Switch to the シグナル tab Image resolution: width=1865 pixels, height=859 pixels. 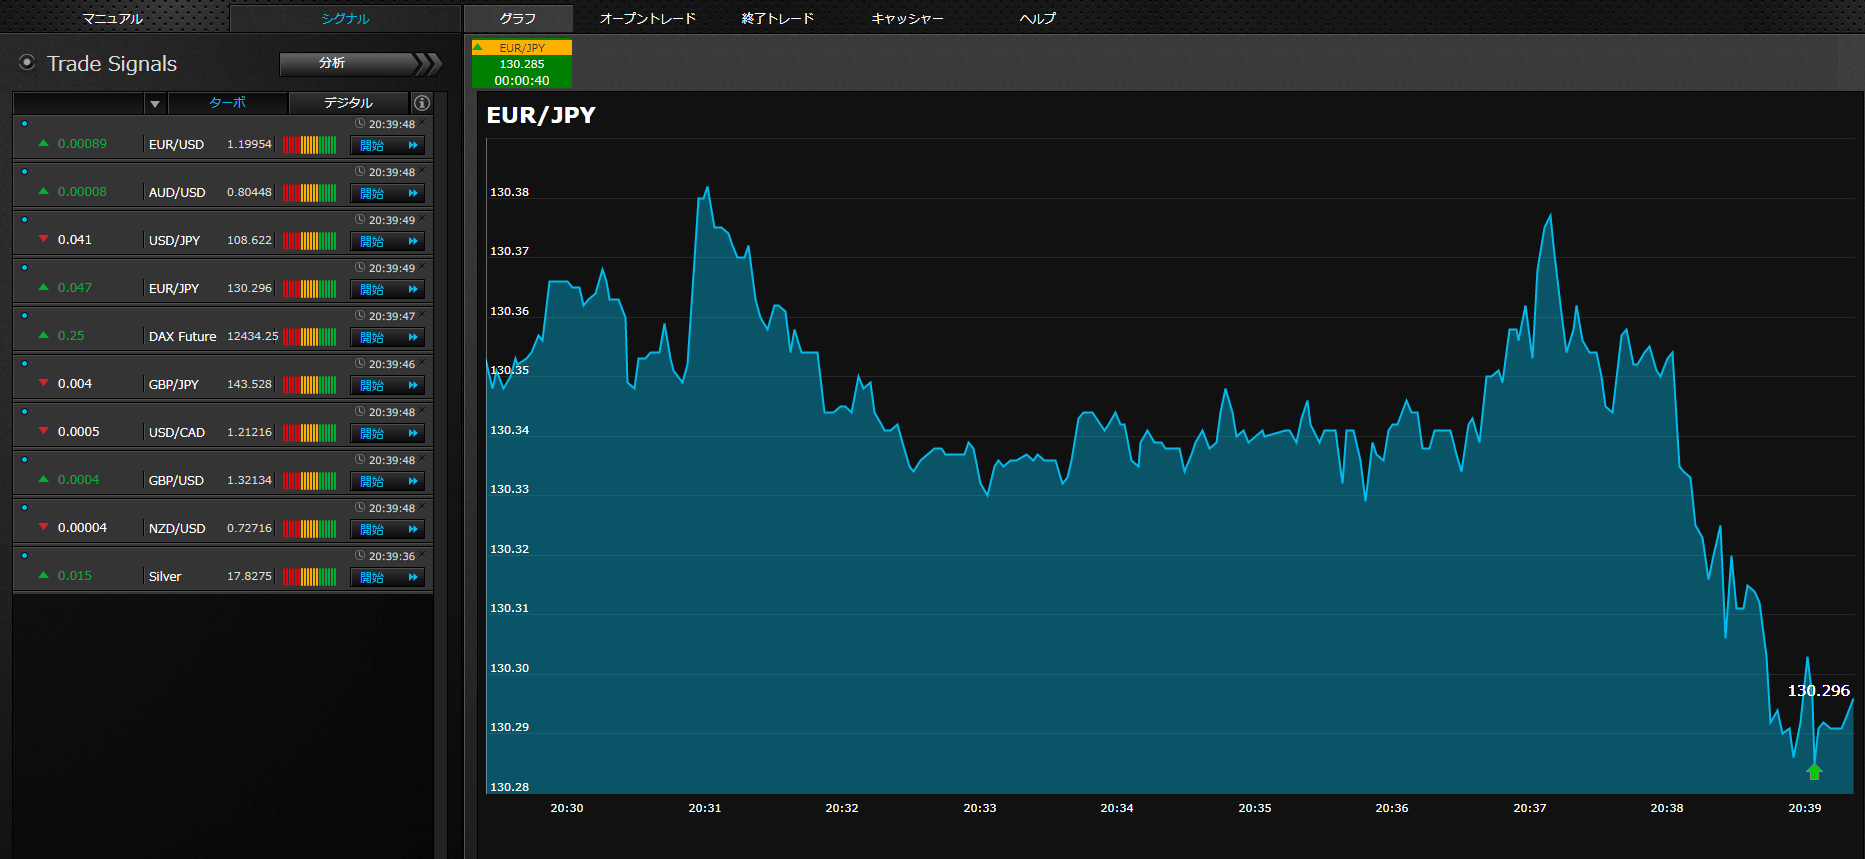(x=345, y=18)
